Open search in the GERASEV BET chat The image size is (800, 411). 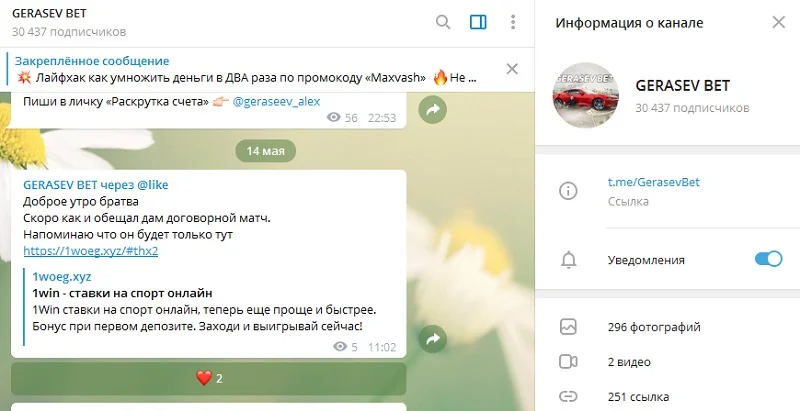(443, 22)
